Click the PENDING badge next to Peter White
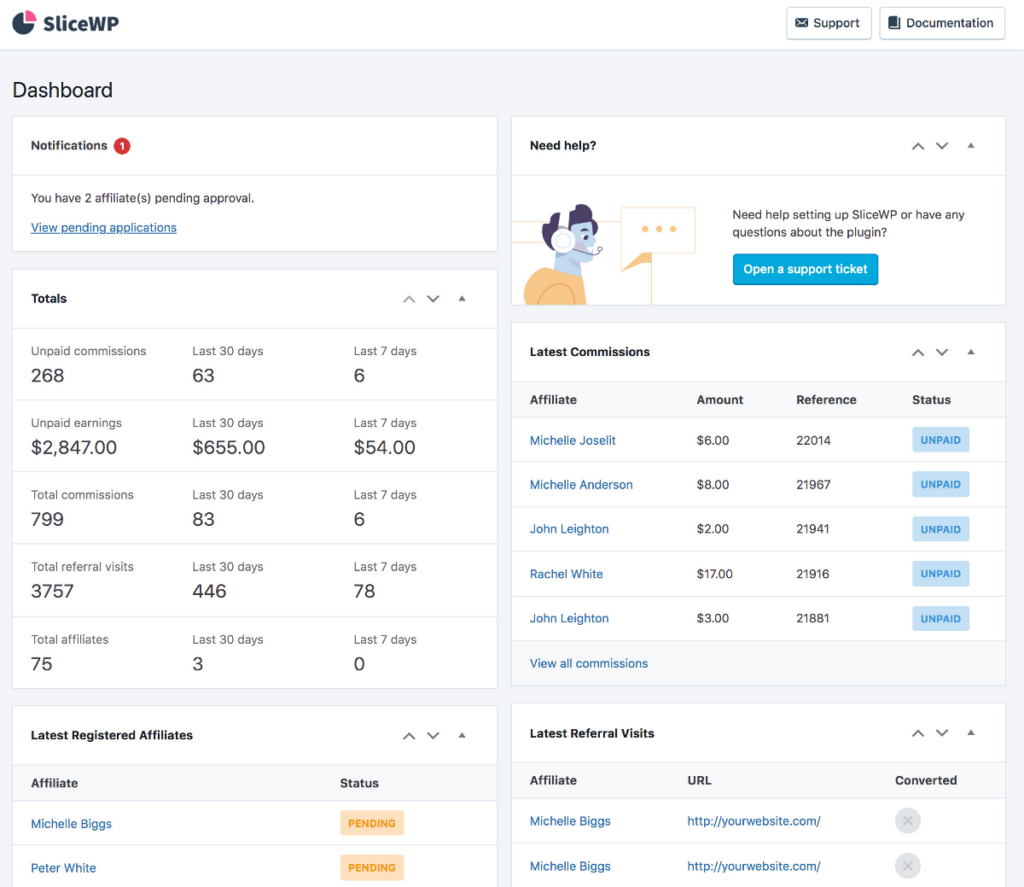 [371, 867]
